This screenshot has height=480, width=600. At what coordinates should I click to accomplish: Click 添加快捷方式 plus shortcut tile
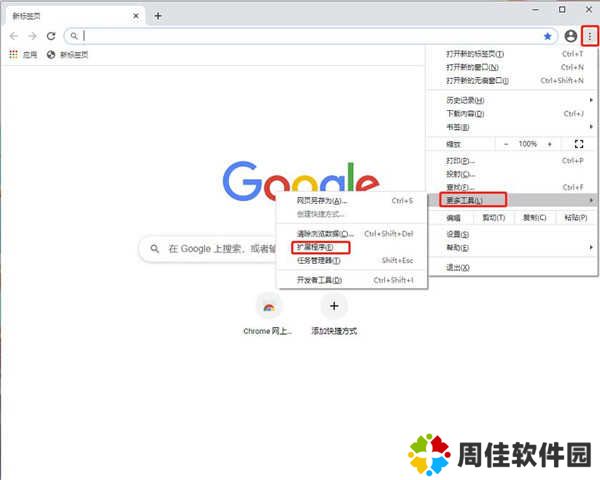pos(334,306)
